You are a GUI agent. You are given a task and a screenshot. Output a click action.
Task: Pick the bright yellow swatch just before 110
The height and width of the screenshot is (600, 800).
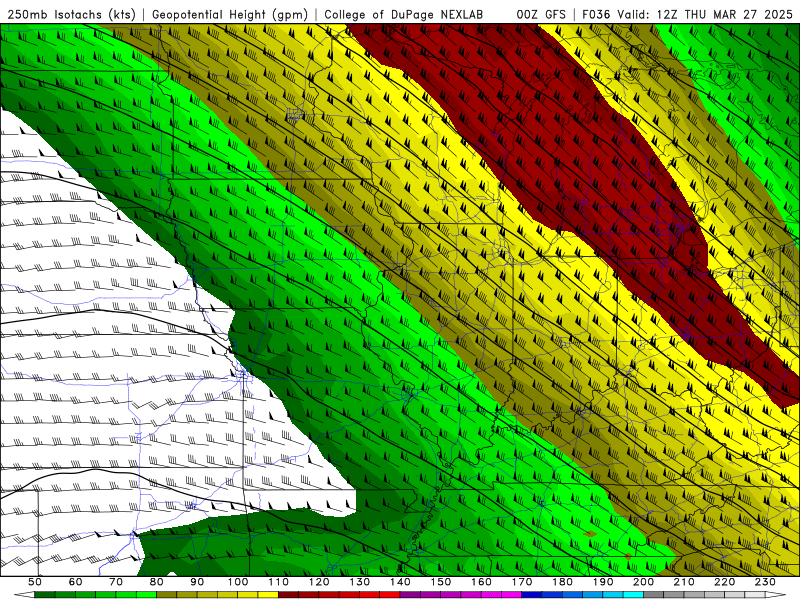coord(268,594)
